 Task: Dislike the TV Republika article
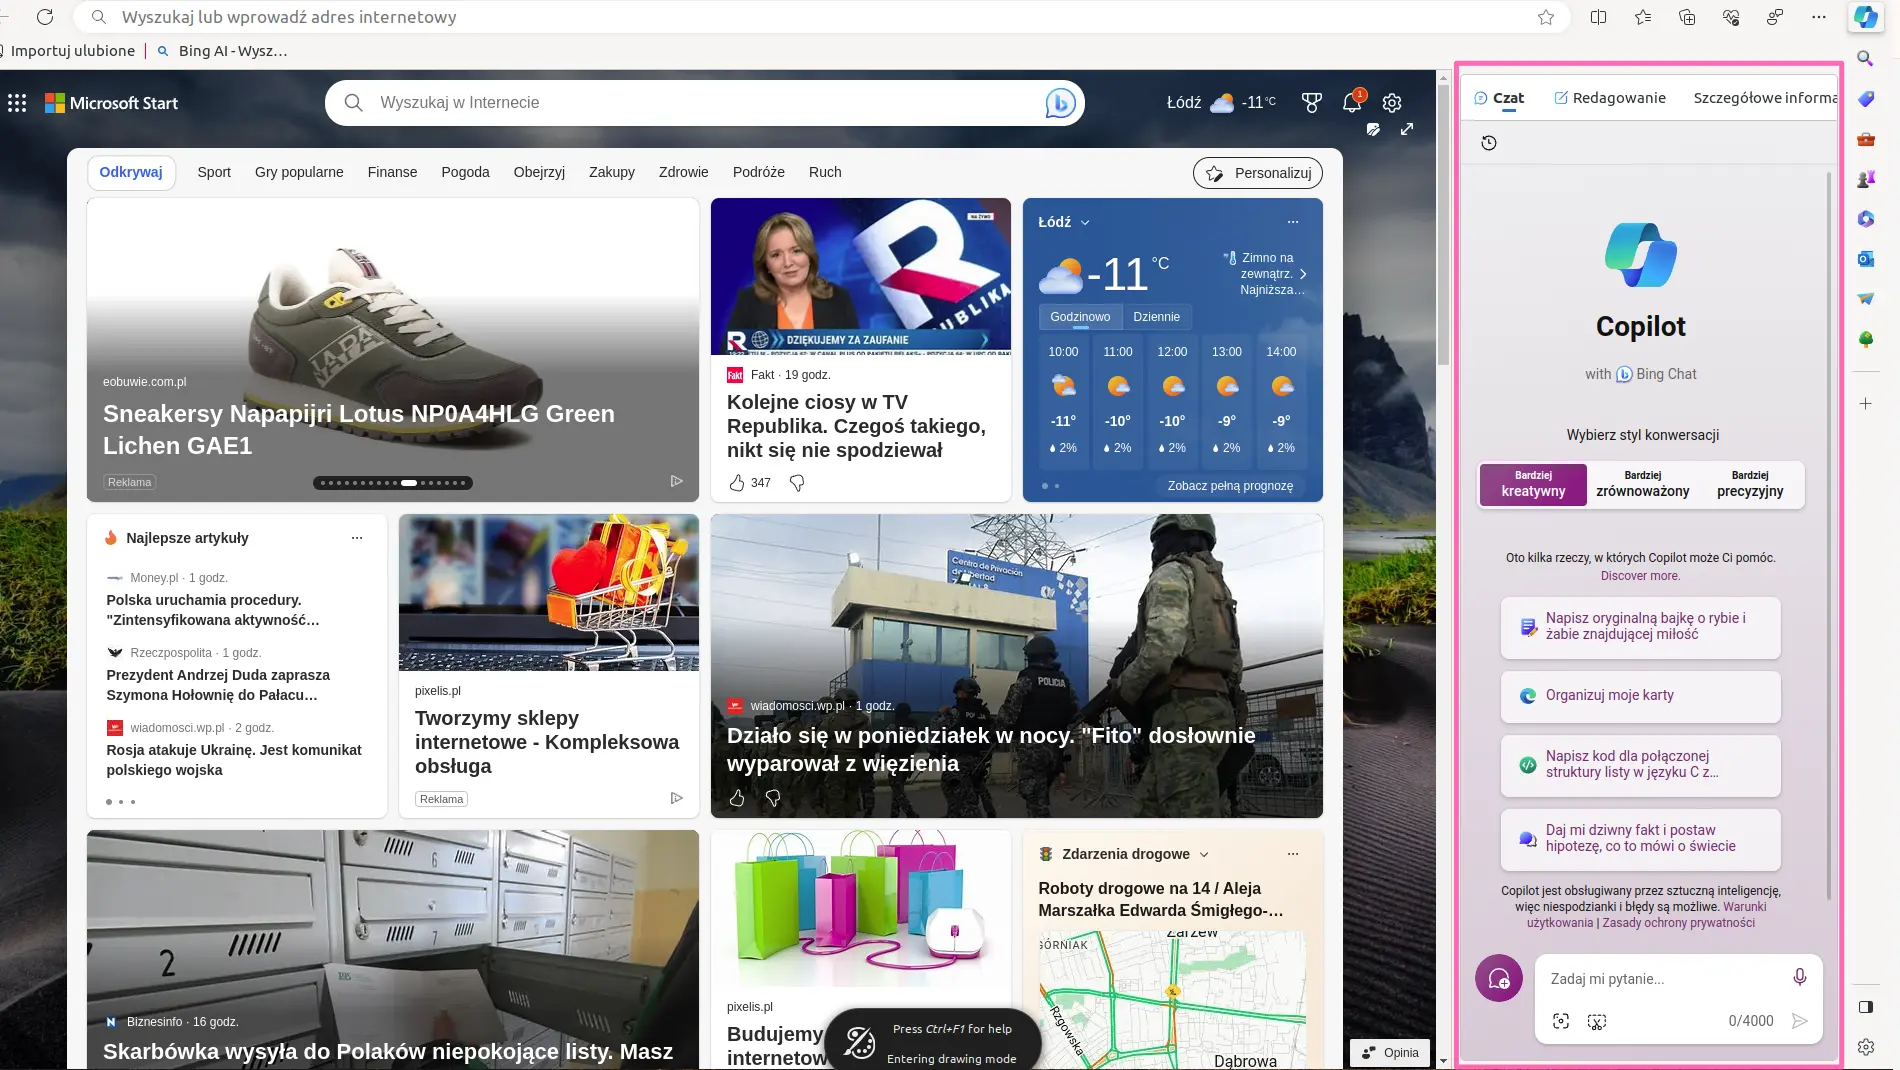(x=797, y=483)
